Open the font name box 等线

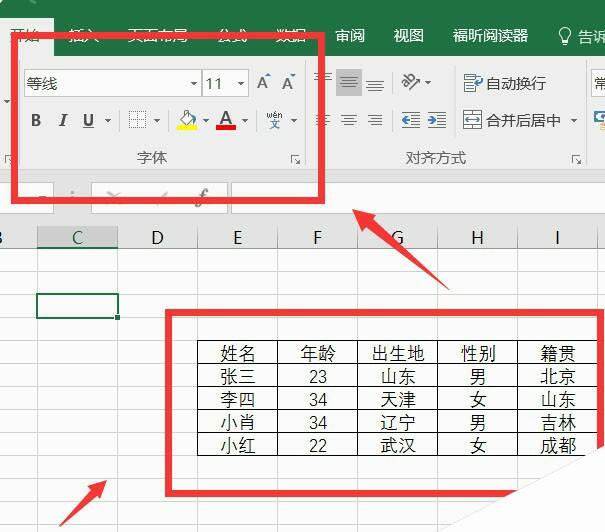point(112,83)
